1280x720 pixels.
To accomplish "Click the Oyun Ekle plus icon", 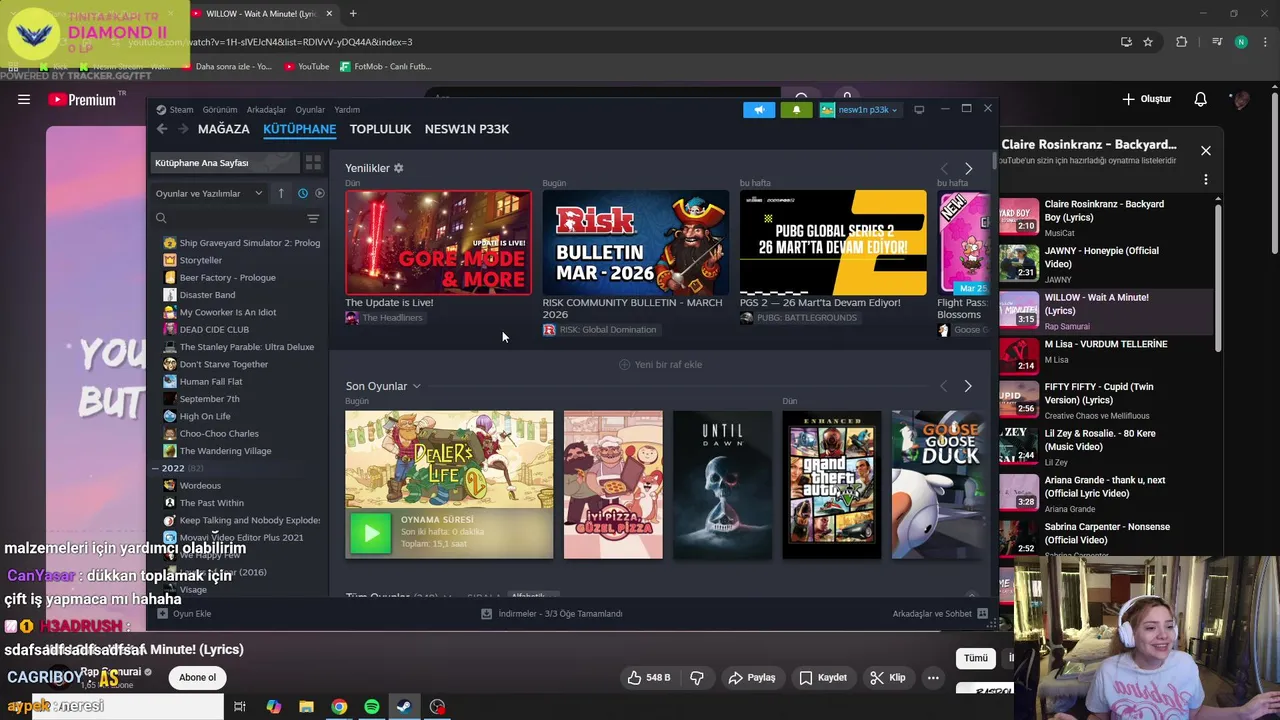I will [163, 614].
